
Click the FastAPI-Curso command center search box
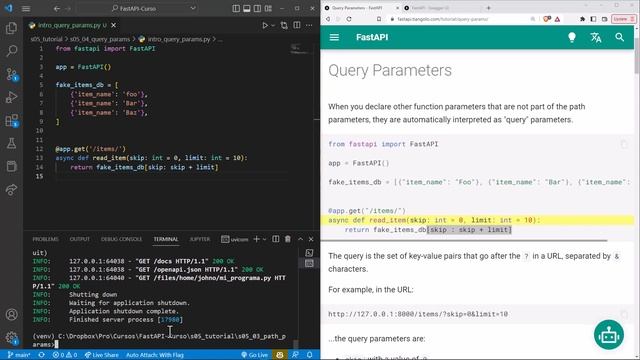click(137, 8)
